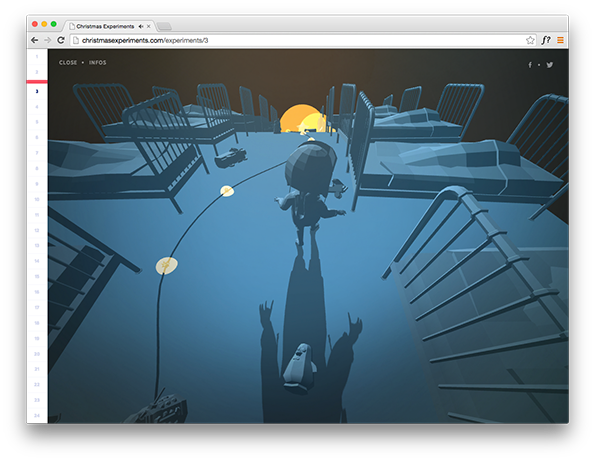
Task: Go to experiment day 18 in sidebar
Action: pos(37,323)
